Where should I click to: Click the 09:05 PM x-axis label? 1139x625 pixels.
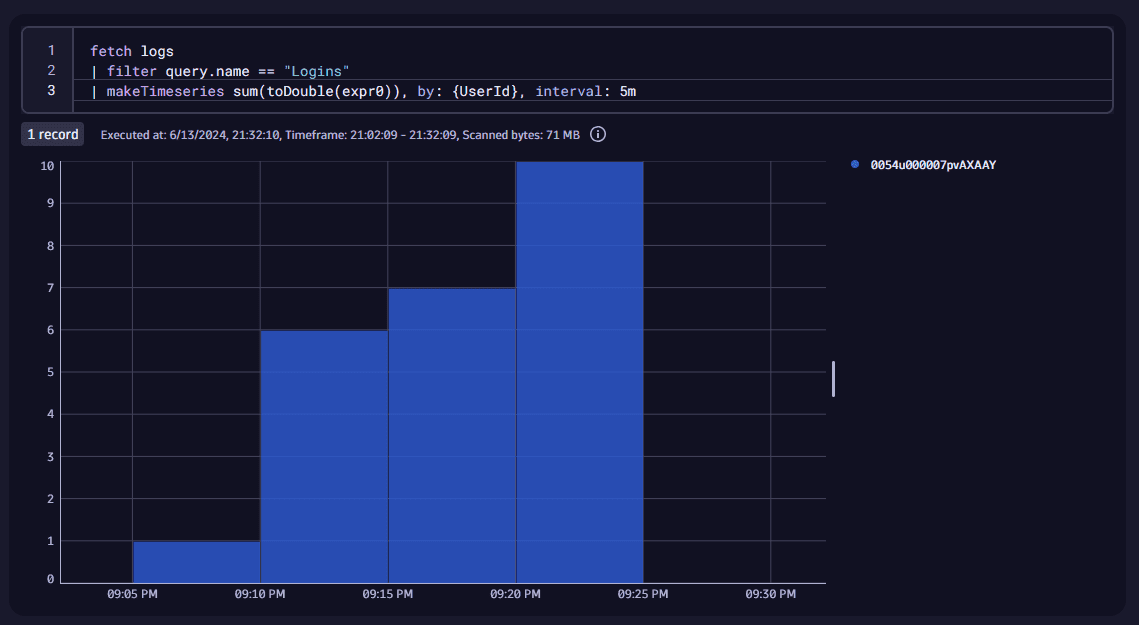click(x=132, y=594)
